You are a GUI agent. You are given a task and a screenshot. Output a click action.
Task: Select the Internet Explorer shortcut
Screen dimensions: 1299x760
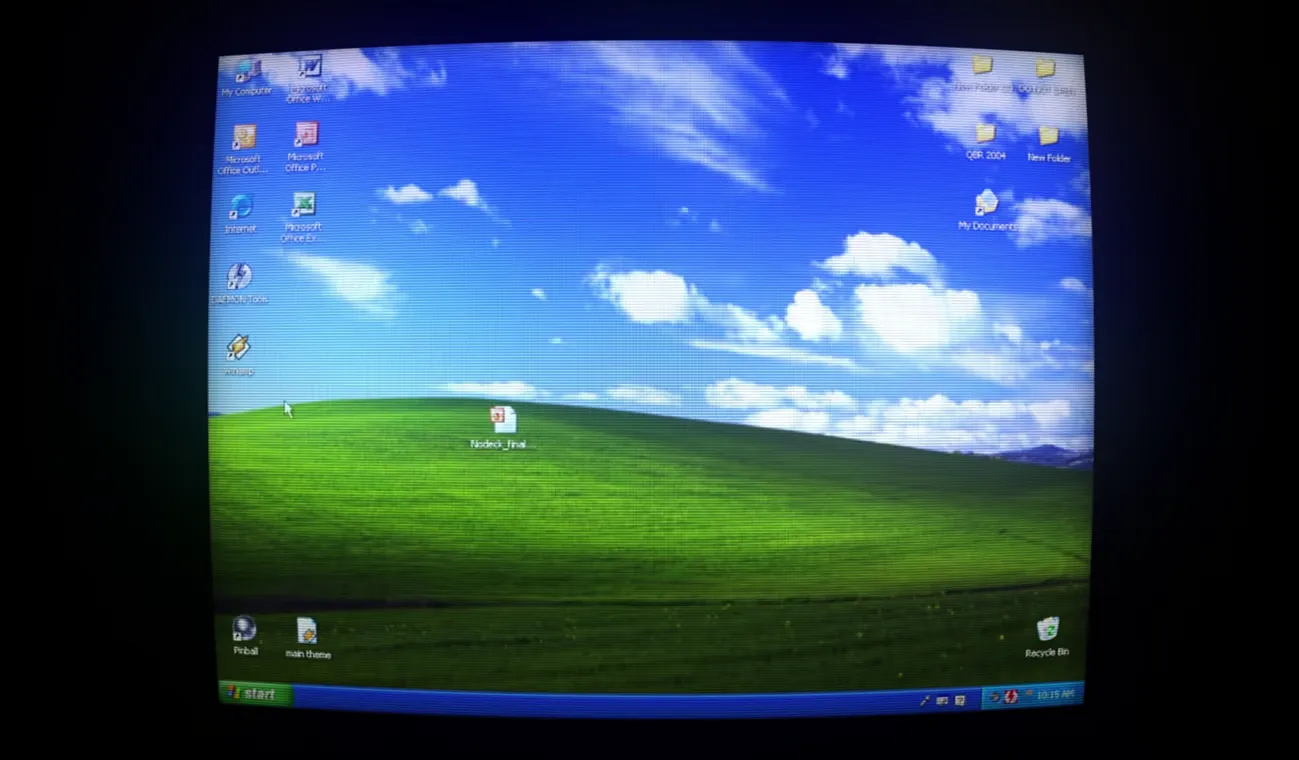coord(241,214)
